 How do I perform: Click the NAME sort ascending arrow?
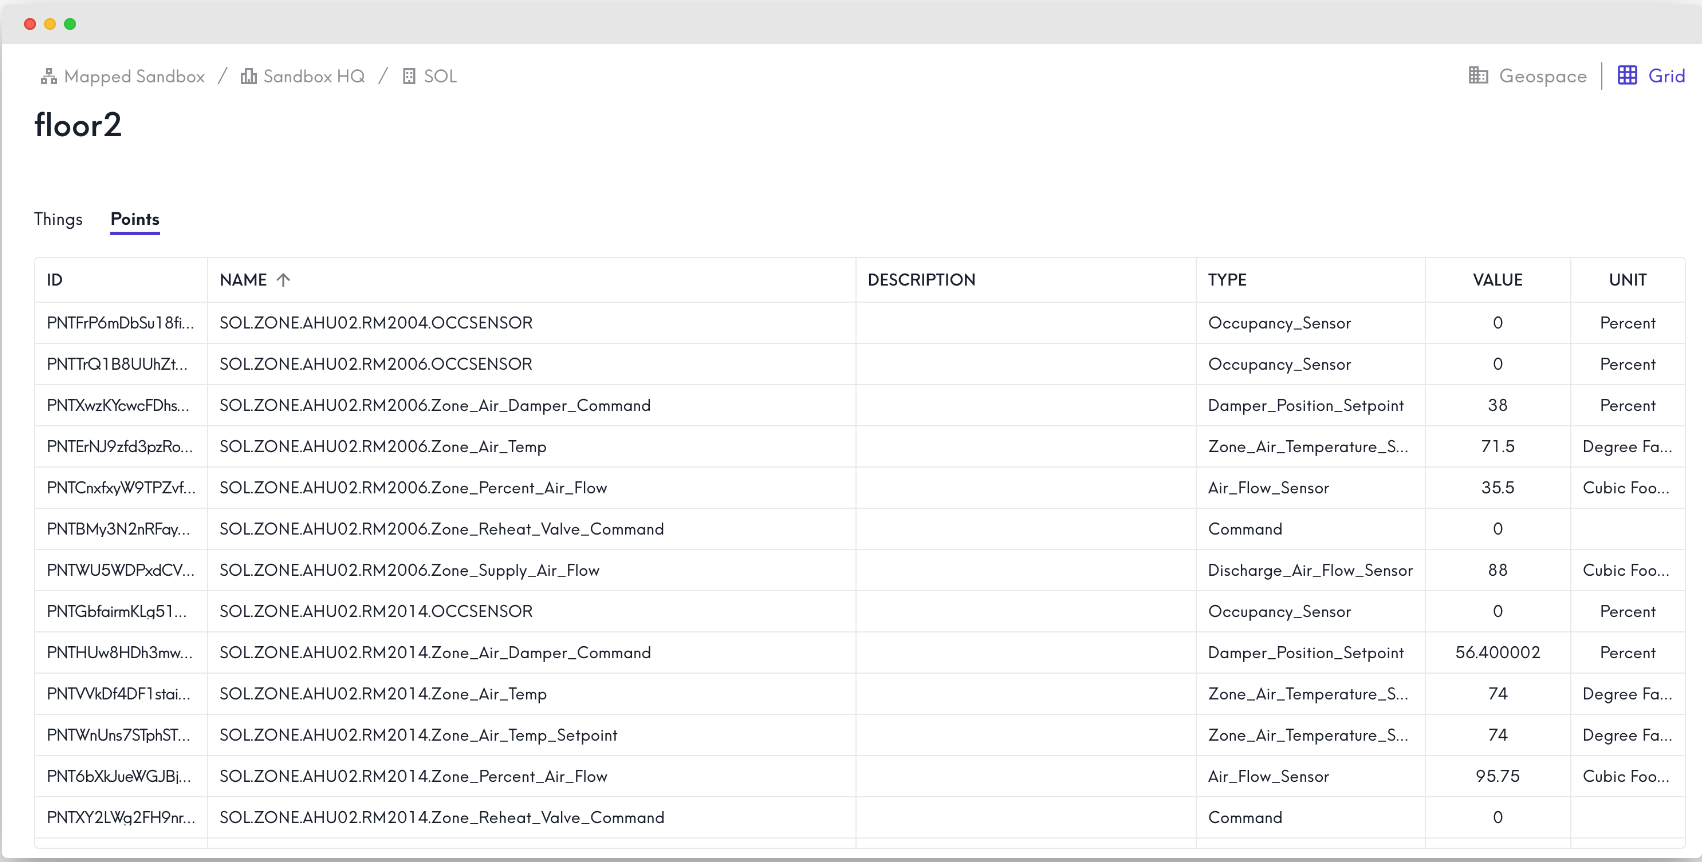click(283, 280)
